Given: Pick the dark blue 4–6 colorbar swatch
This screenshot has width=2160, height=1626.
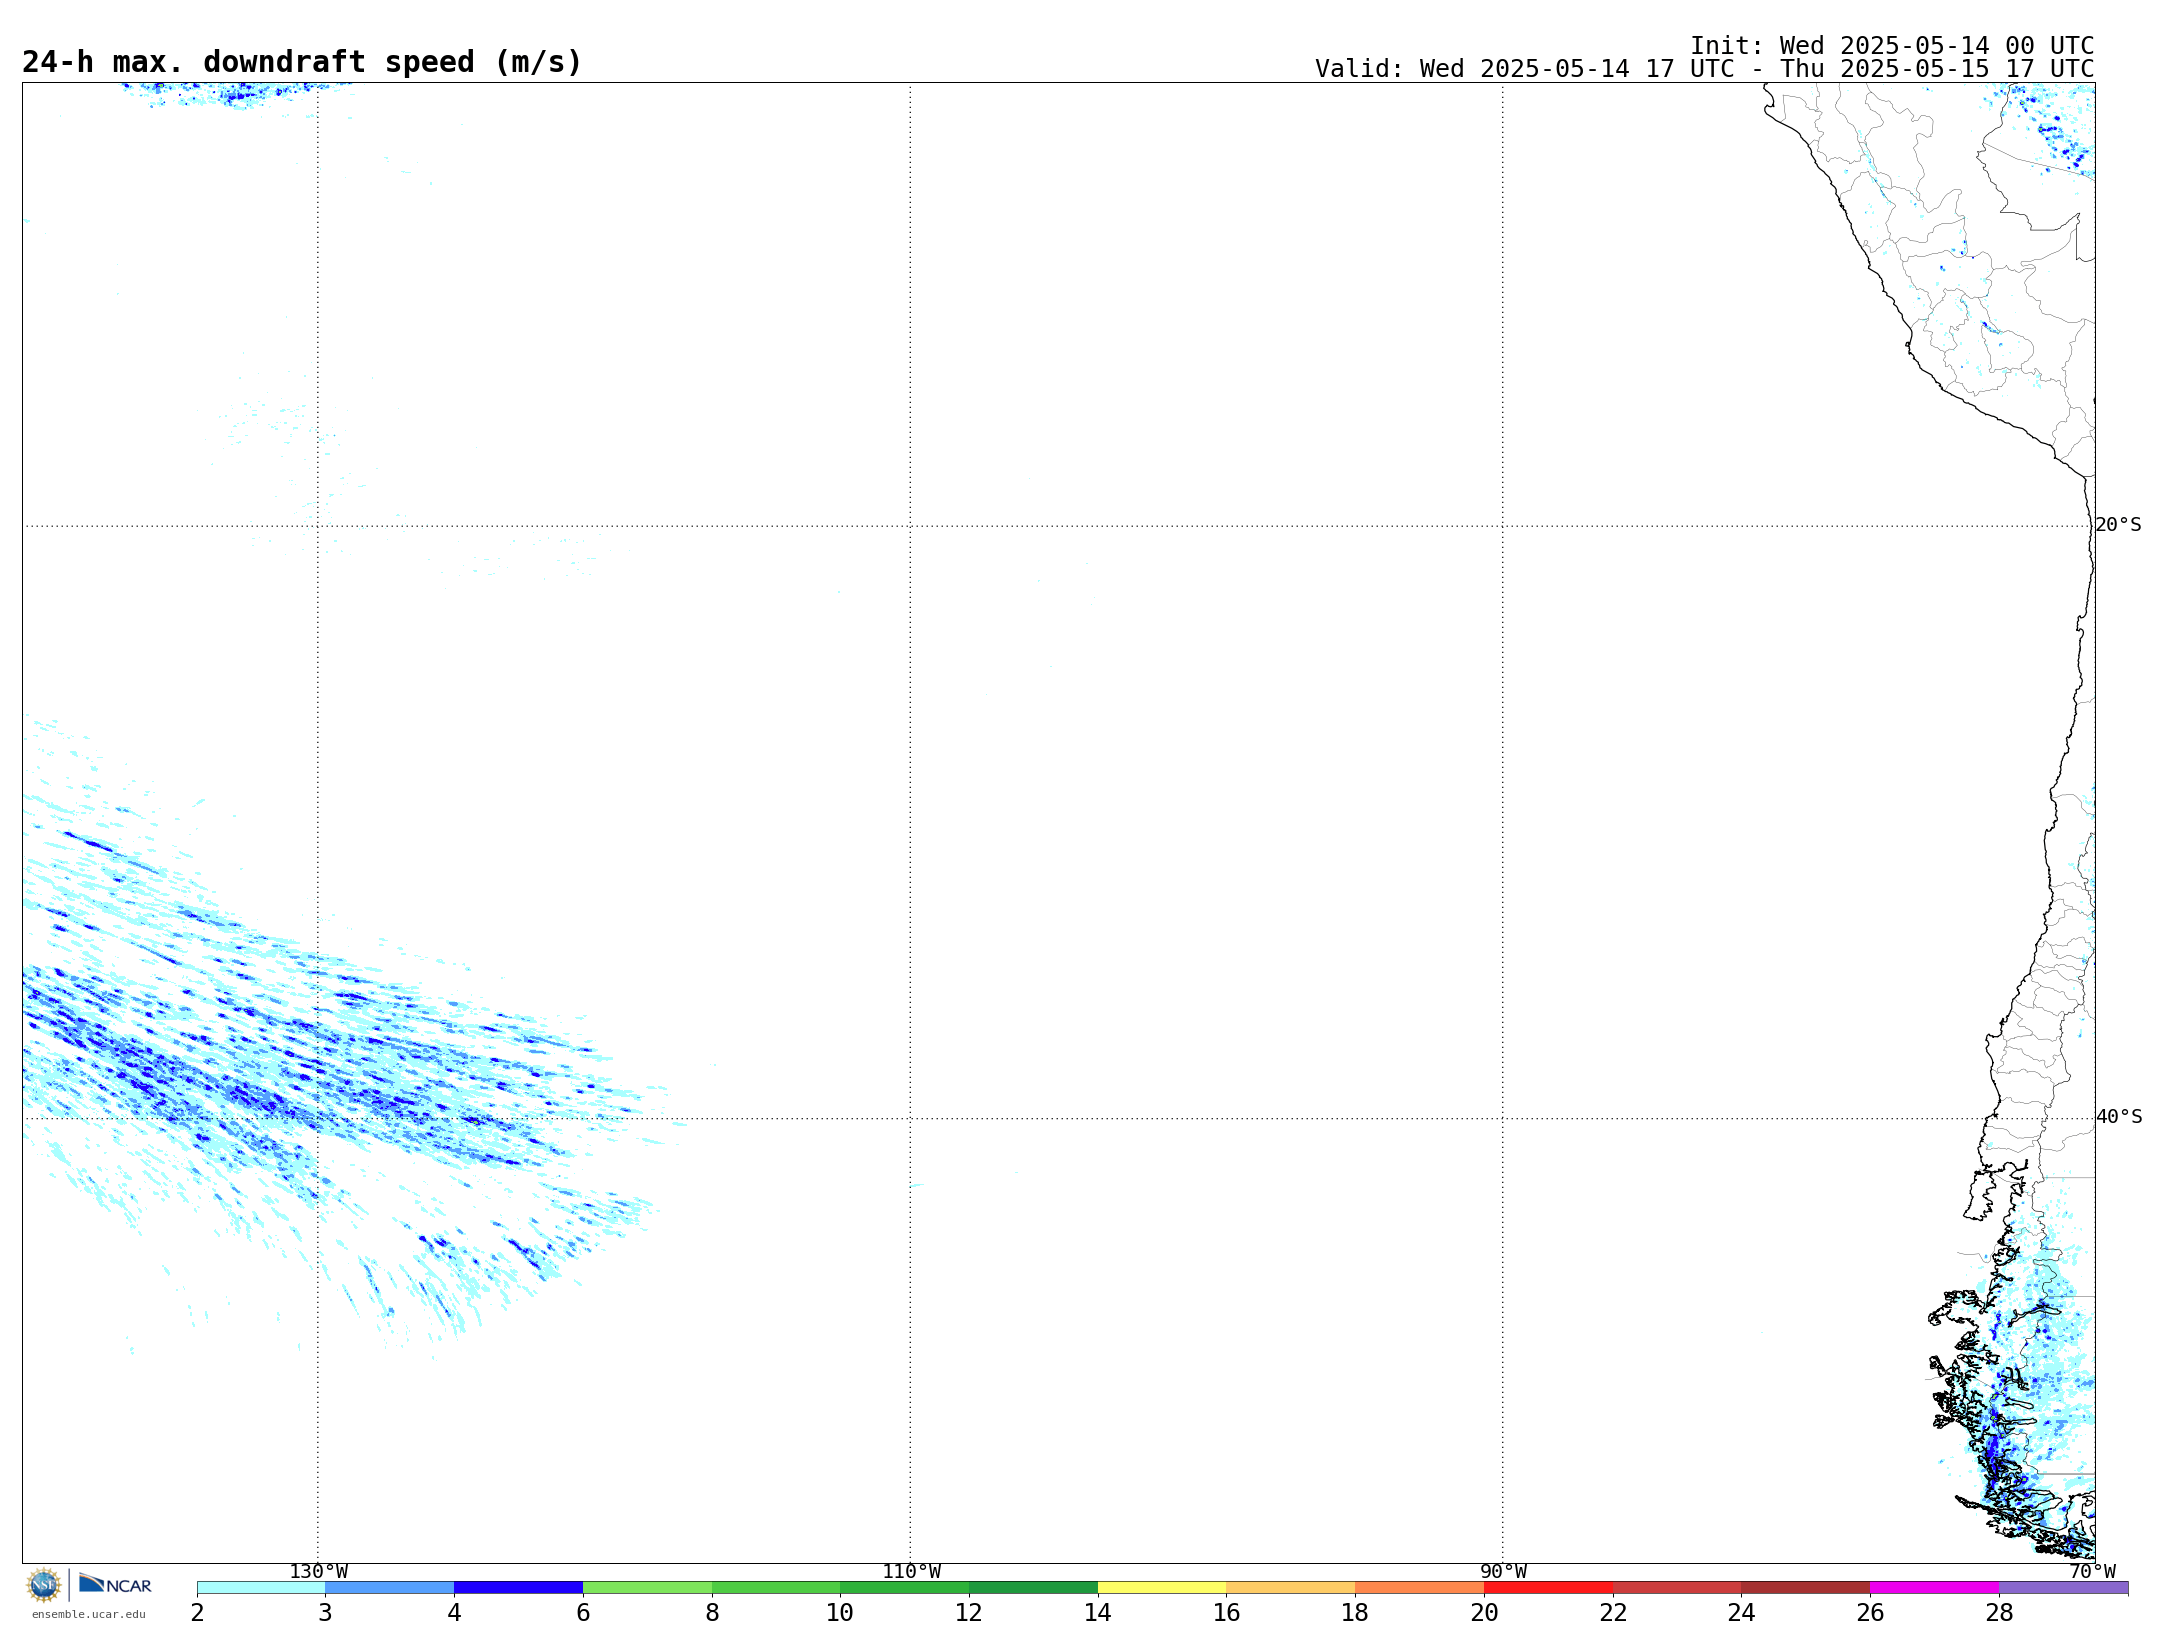Looking at the screenshot, I should (518, 1588).
